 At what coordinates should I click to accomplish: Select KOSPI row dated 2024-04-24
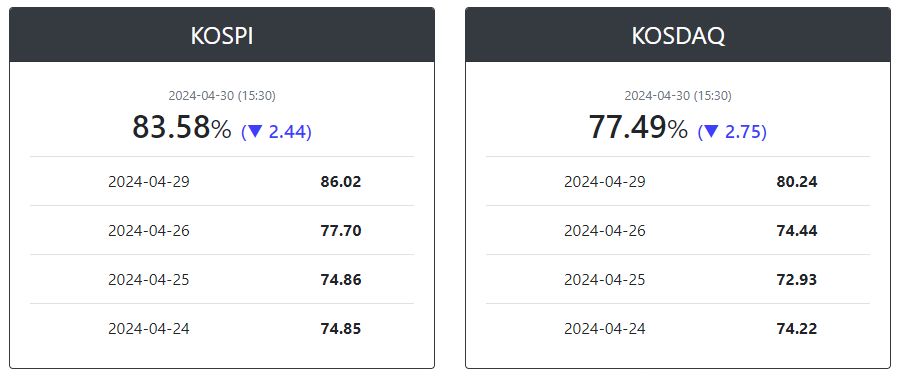(222, 329)
